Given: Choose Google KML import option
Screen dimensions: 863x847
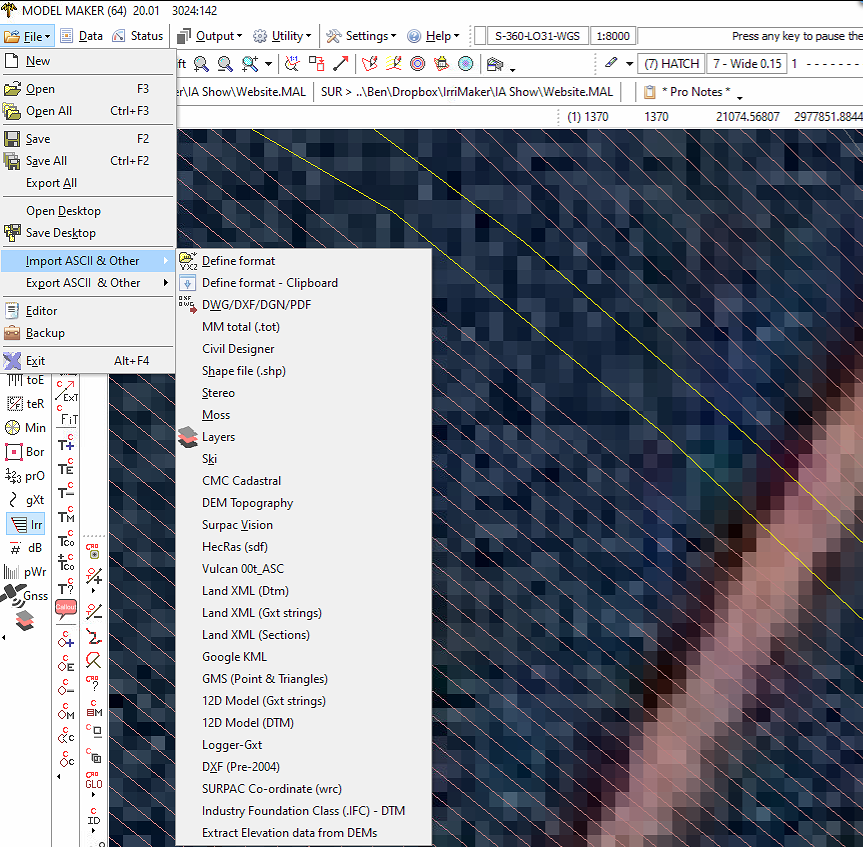Looking at the screenshot, I should (x=234, y=657).
